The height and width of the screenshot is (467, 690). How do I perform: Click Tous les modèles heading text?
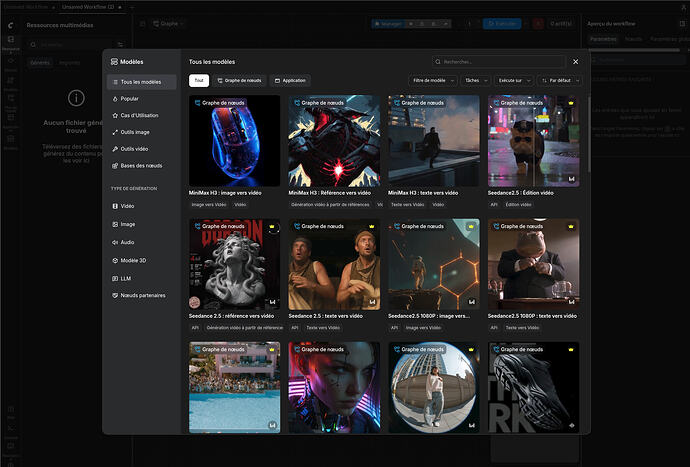212,62
